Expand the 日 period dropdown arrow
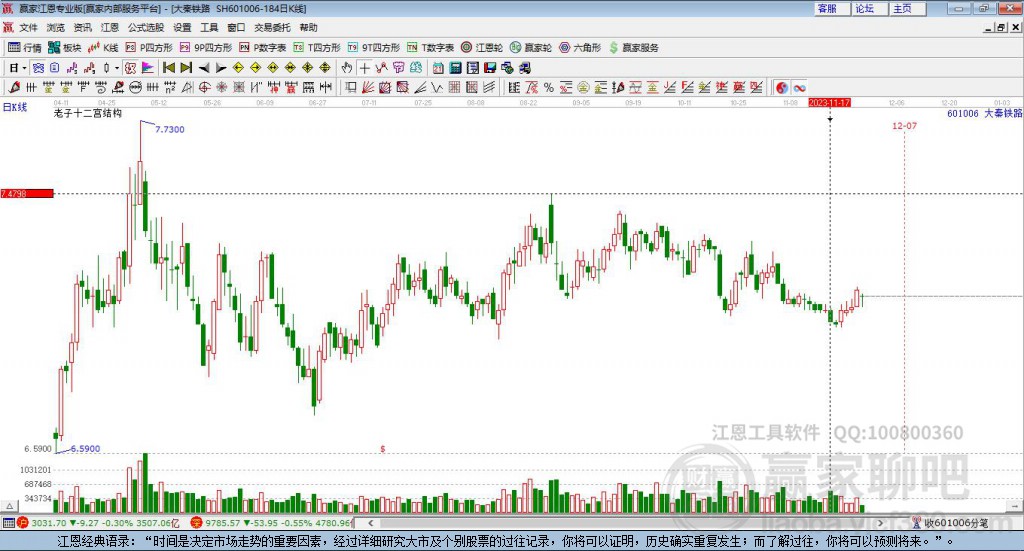This screenshot has height=551, width=1024. tap(24, 68)
